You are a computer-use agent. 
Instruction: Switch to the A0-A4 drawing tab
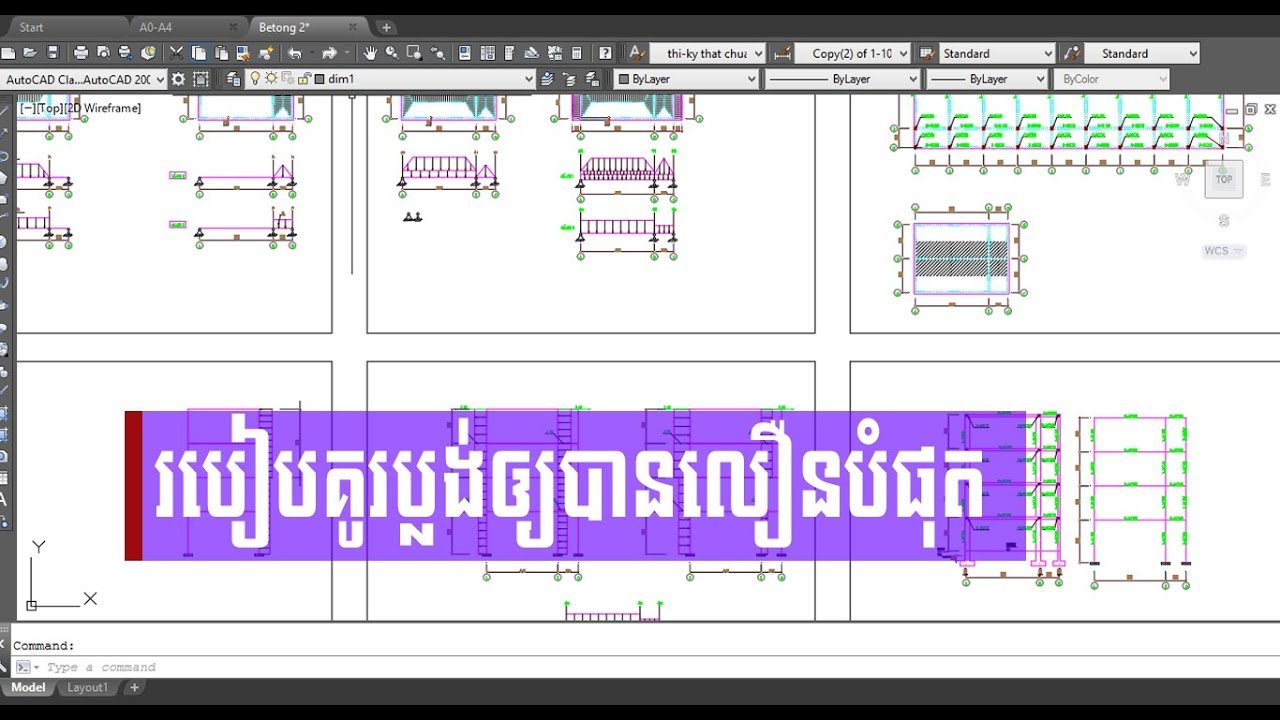pos(156,27)
